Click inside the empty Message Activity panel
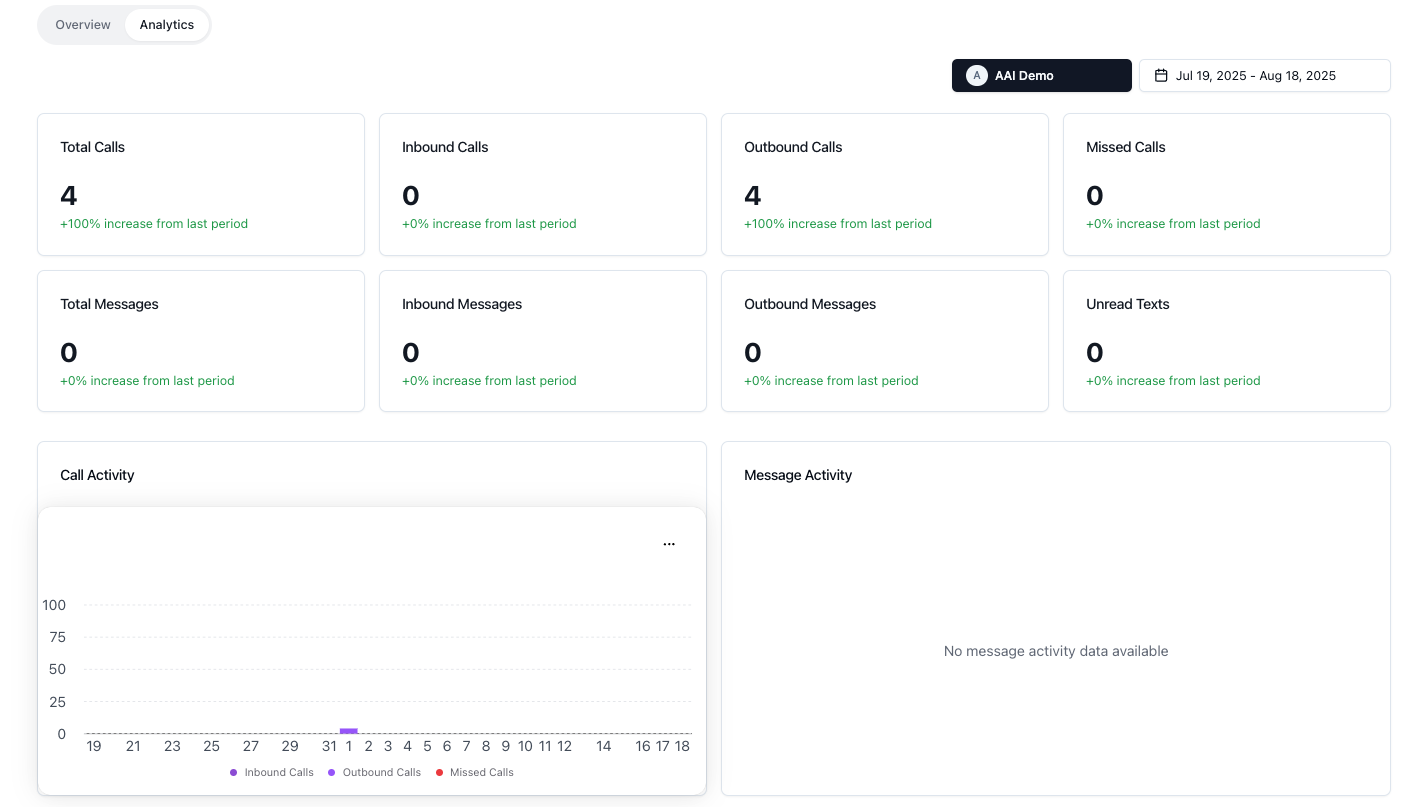Viewport: 1415px width, 807px height. click(x=1055, y=650)
